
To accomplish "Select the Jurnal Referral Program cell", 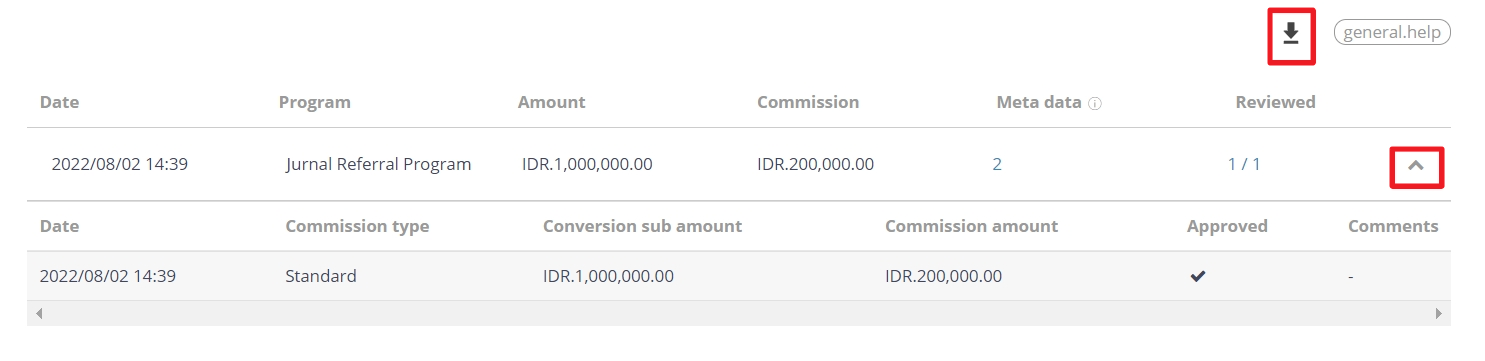I will [378, 164].
